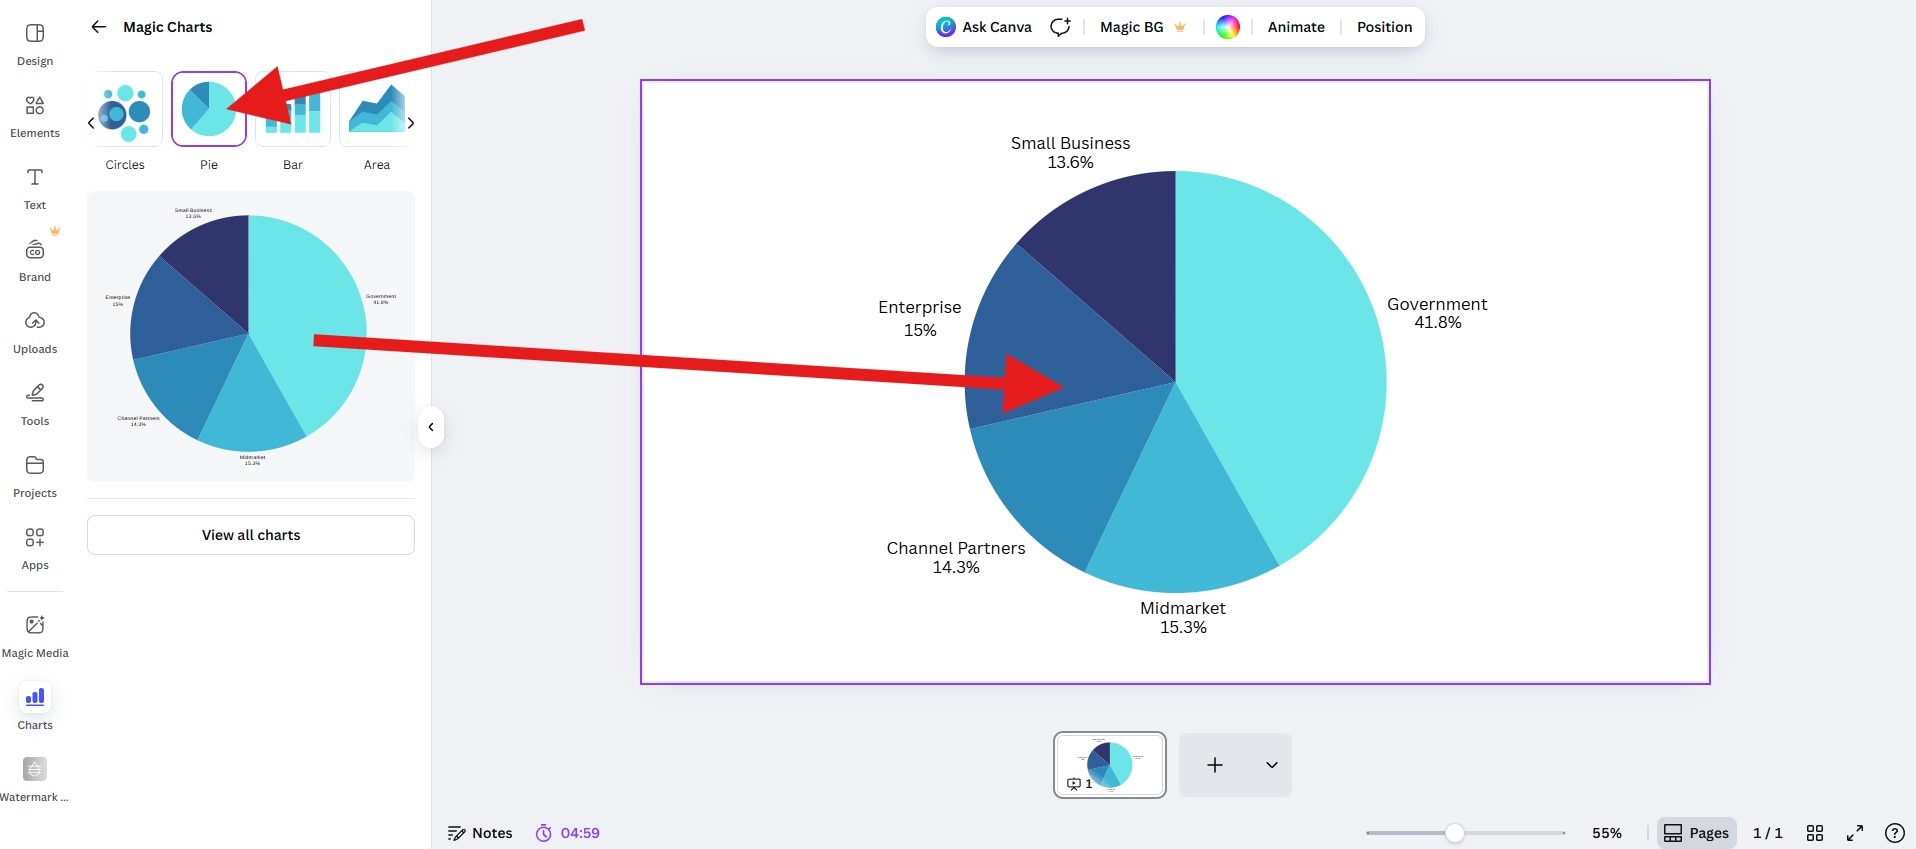Open the Animate options

1296,27
